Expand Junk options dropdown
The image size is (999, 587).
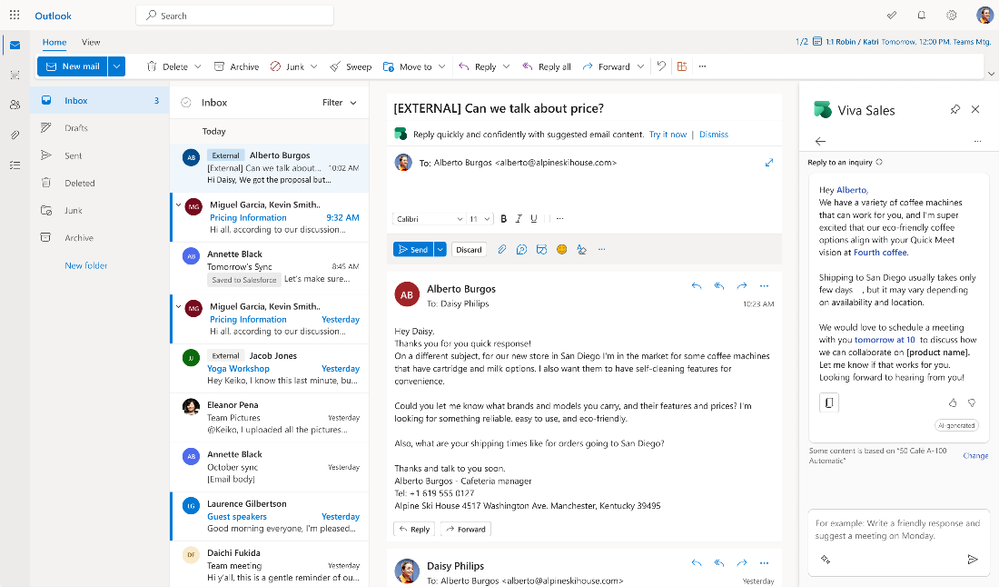tap(314, 66)
